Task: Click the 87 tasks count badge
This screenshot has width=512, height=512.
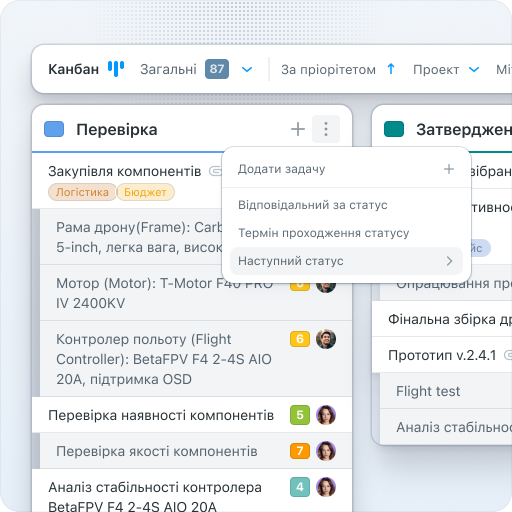Action: (217, 69)
